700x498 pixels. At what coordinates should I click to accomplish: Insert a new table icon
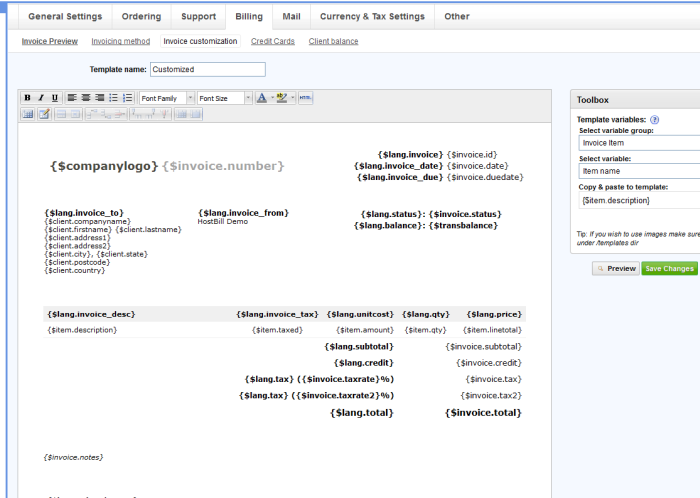point(28,114)
